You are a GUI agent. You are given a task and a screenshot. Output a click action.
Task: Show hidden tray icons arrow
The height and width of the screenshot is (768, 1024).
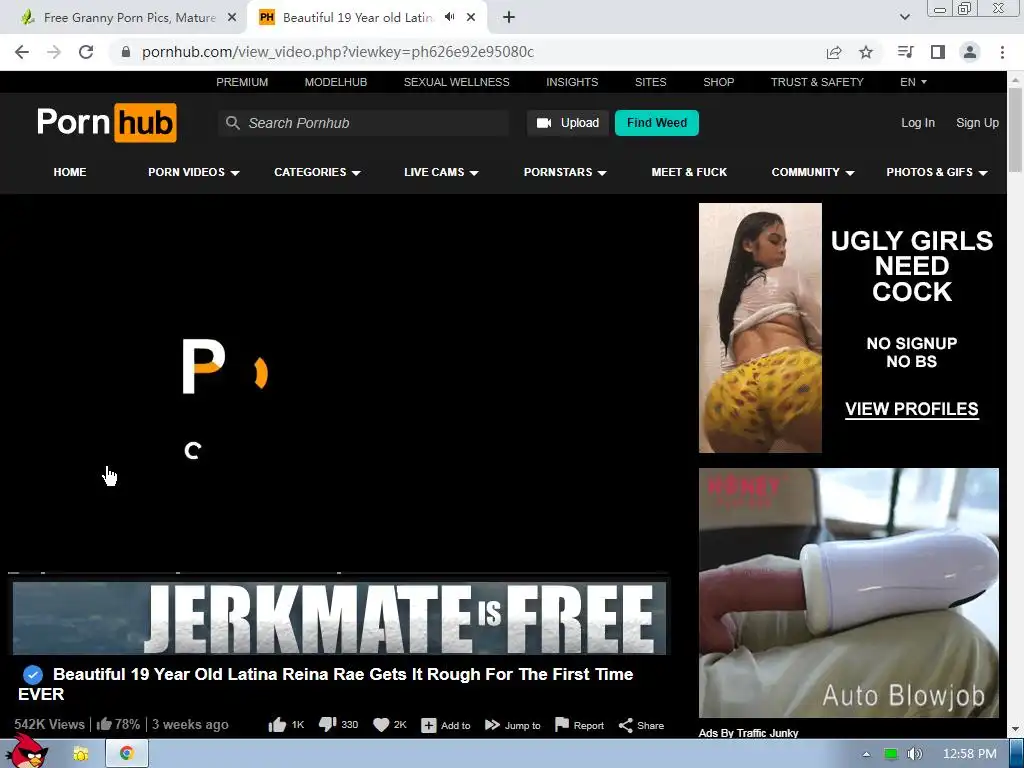coord(866,754)
